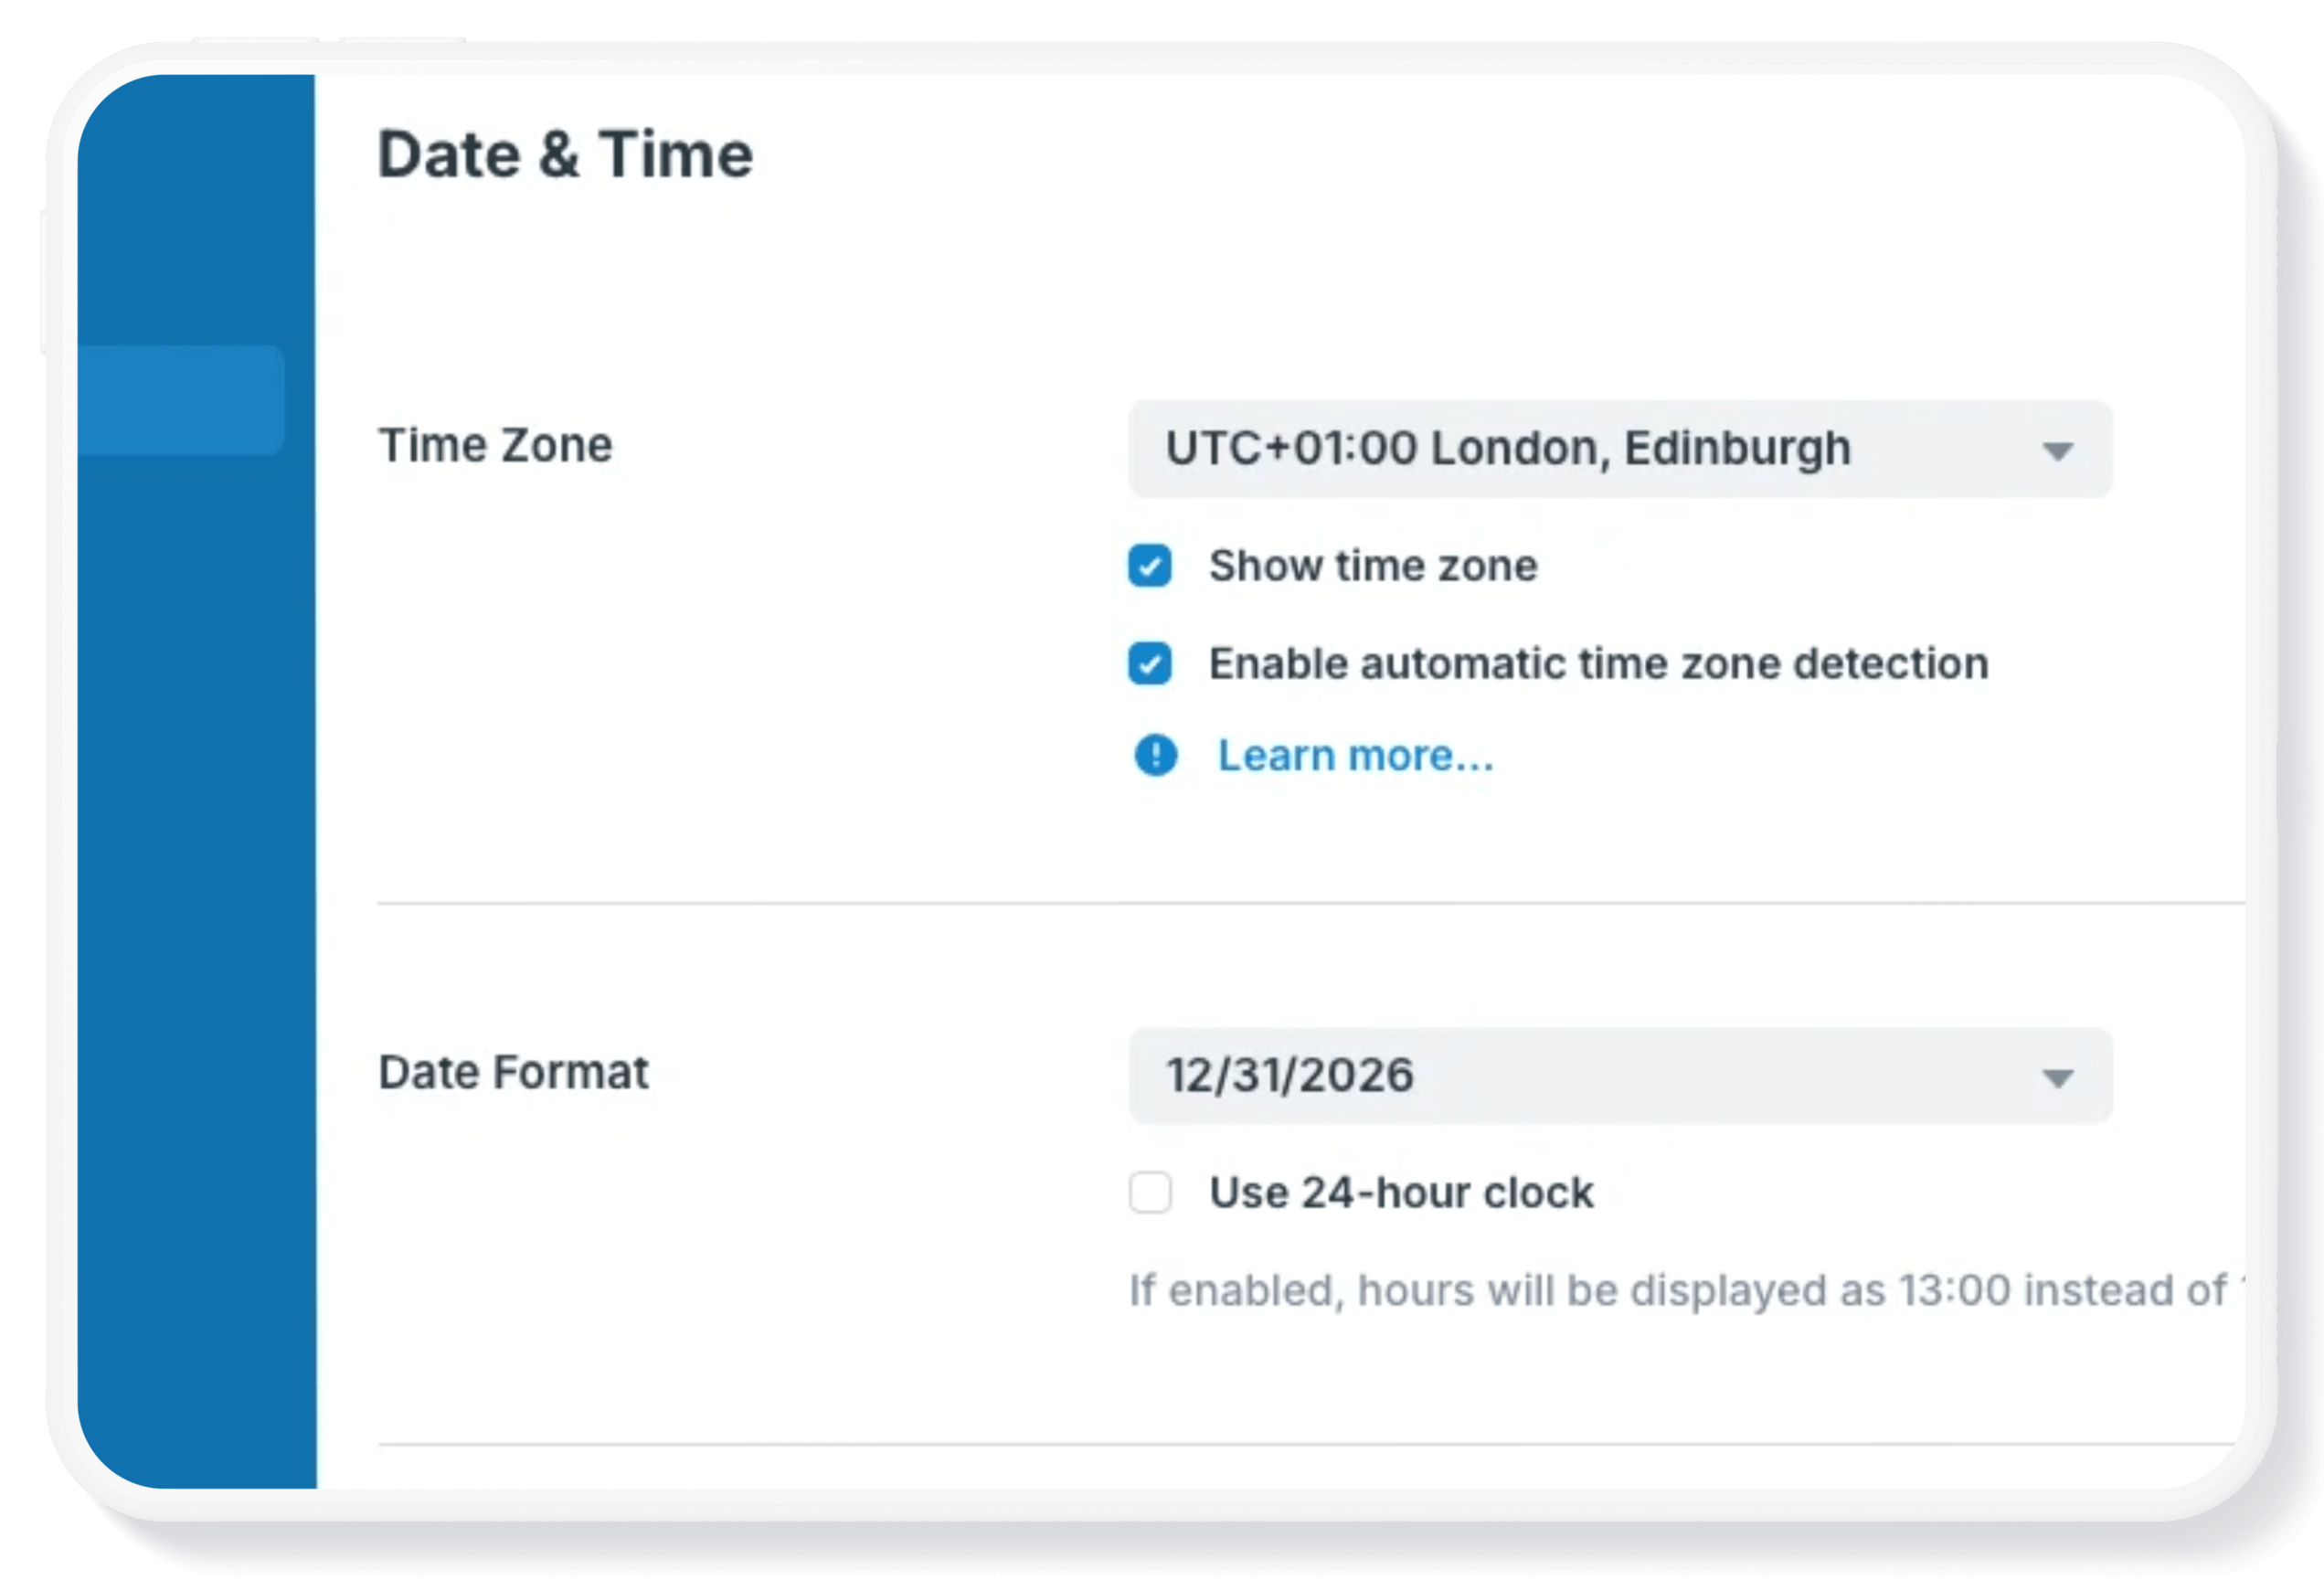
Task: Open the UTC+01:00 London, Edinburgh dropdown
Action: [1620, 449]
